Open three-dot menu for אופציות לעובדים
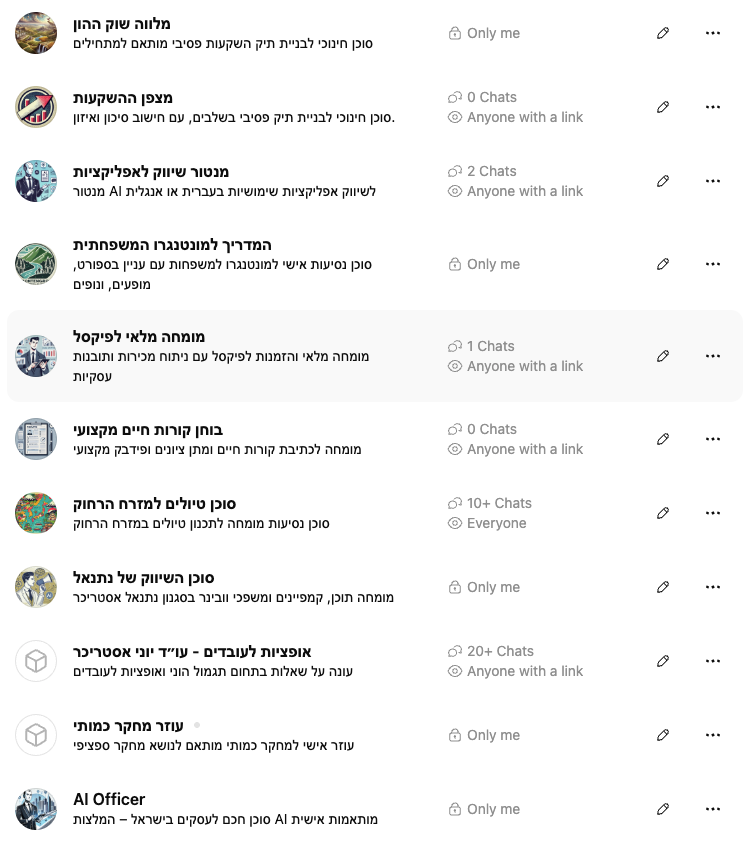This screenshot has height=847, width=750. [x=713, y=661]
